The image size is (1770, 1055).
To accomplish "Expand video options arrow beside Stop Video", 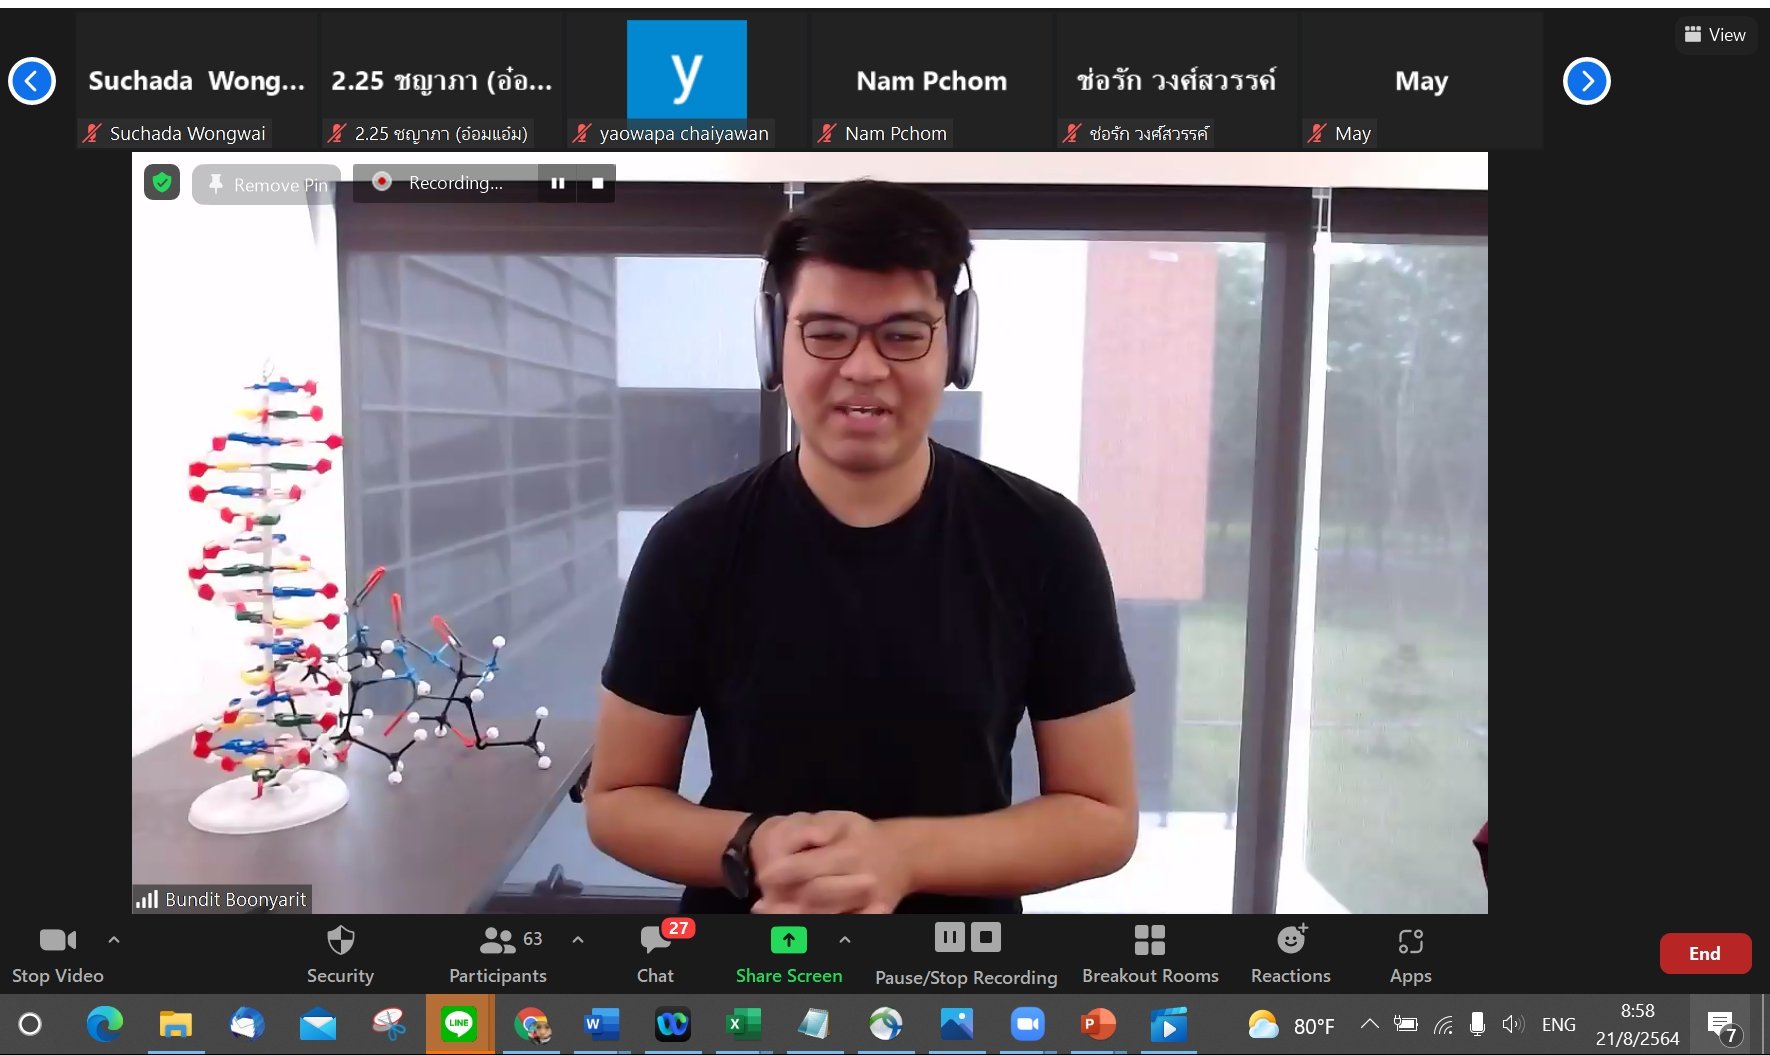I will tap(114, 940).
